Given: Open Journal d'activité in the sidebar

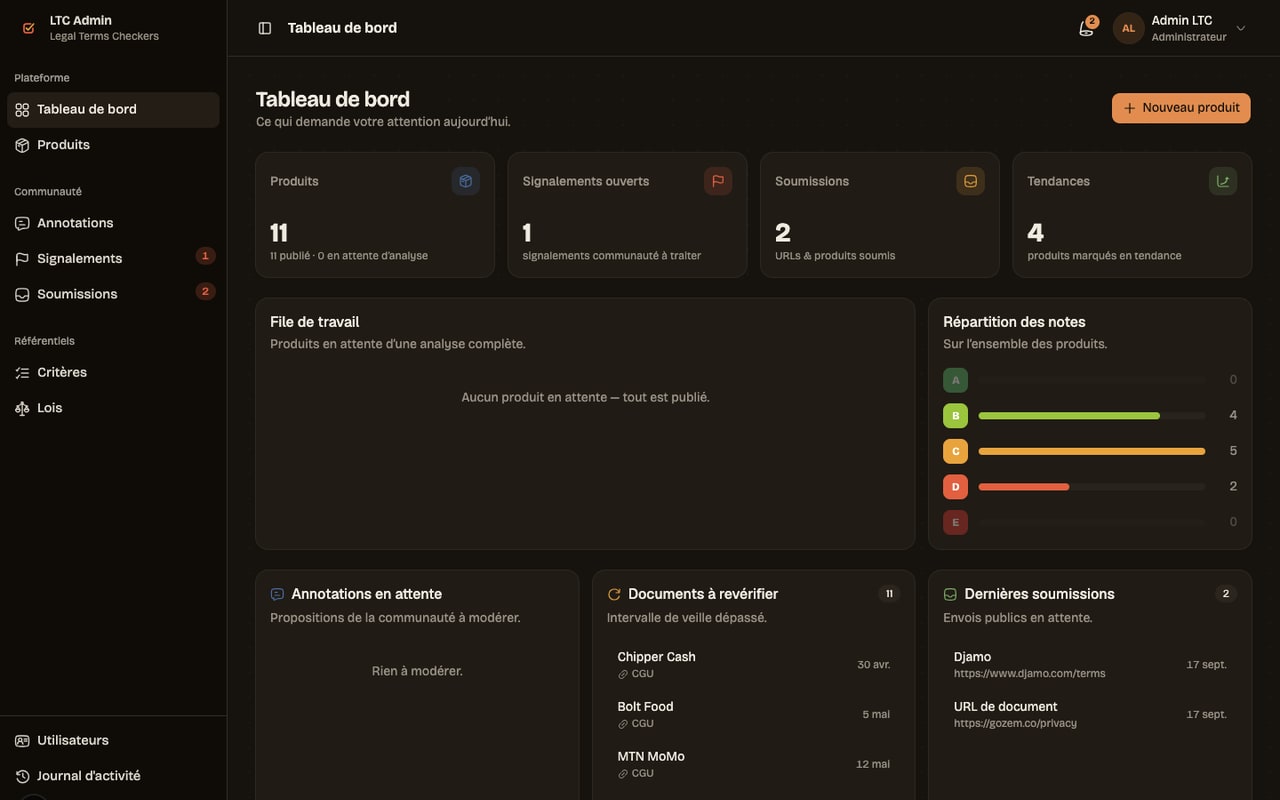Looking at the screenshot, I should [113, 776].
